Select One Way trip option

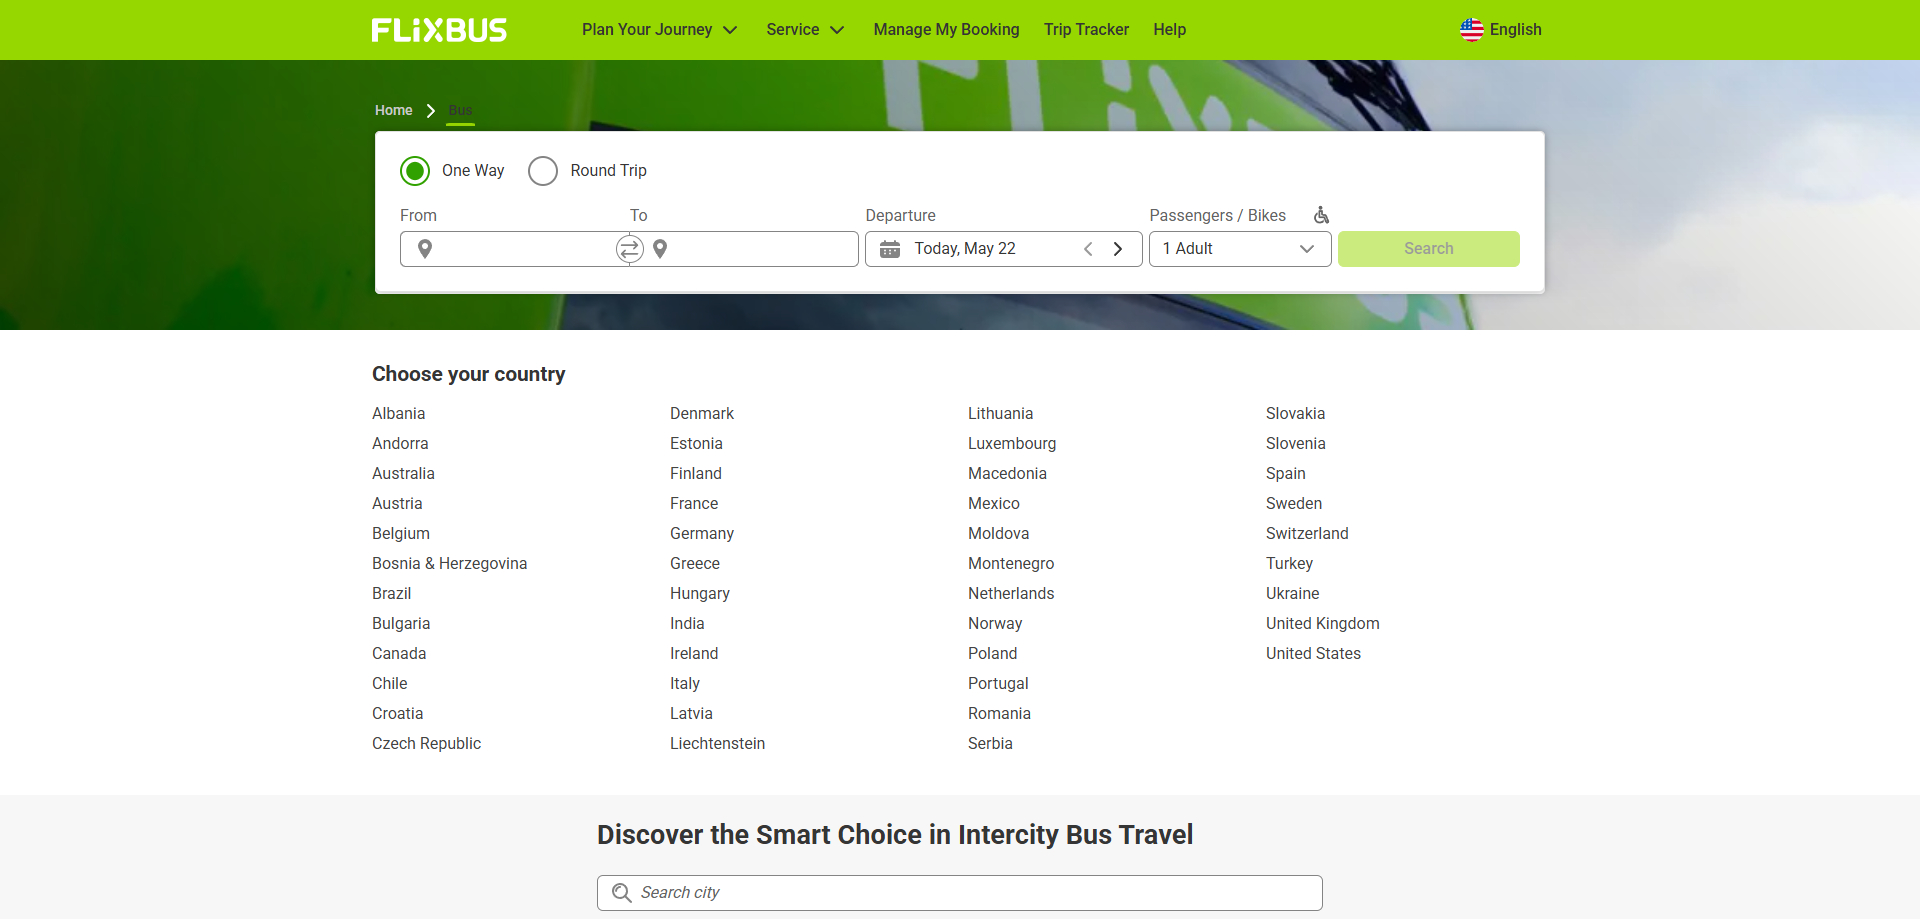click(x=415, y=171)
